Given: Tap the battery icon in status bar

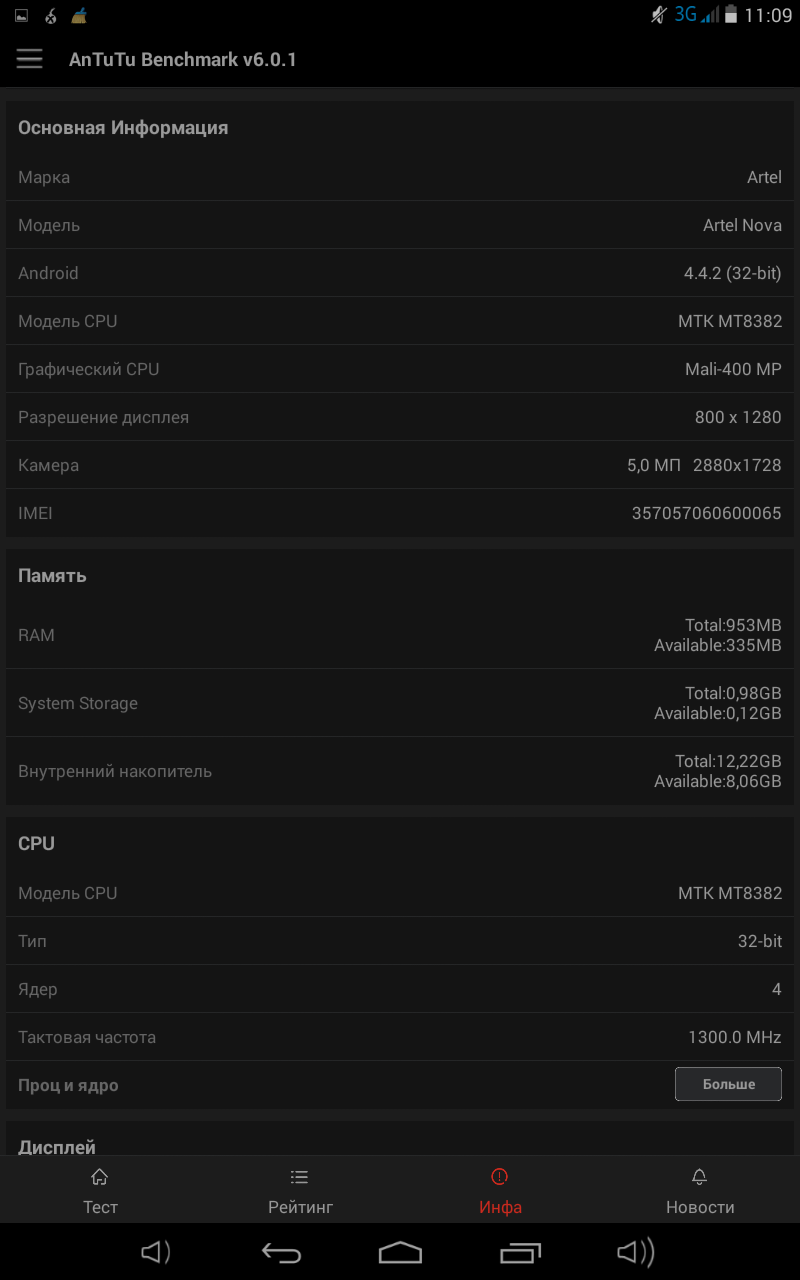Looking at the screenshot, I should coord(731,15).
